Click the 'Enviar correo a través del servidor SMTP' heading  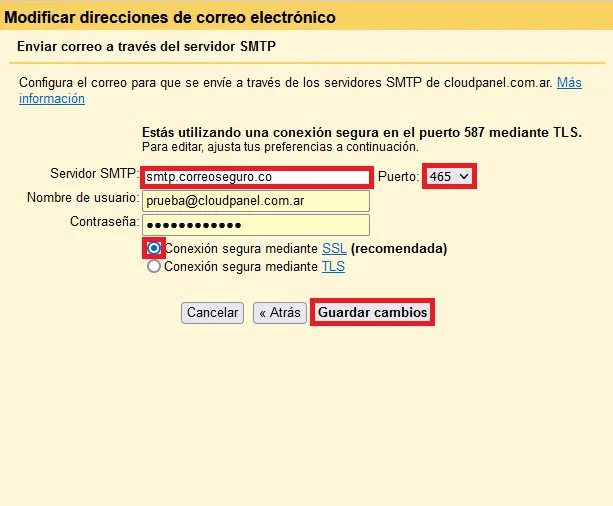147,47
